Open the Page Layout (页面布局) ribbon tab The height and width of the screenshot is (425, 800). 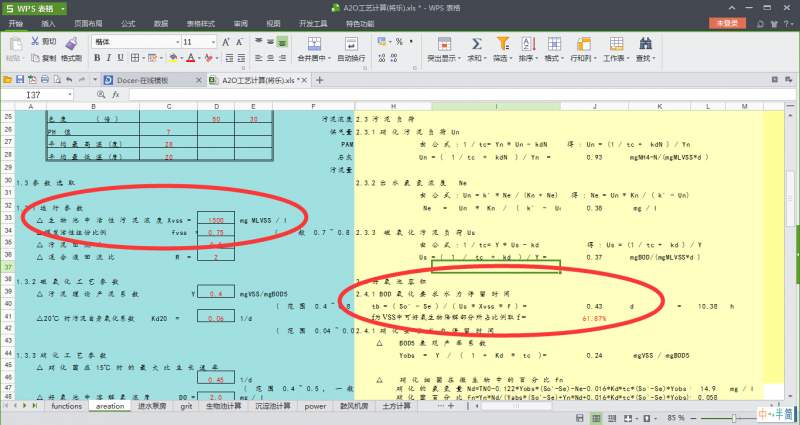click(88, 23)
